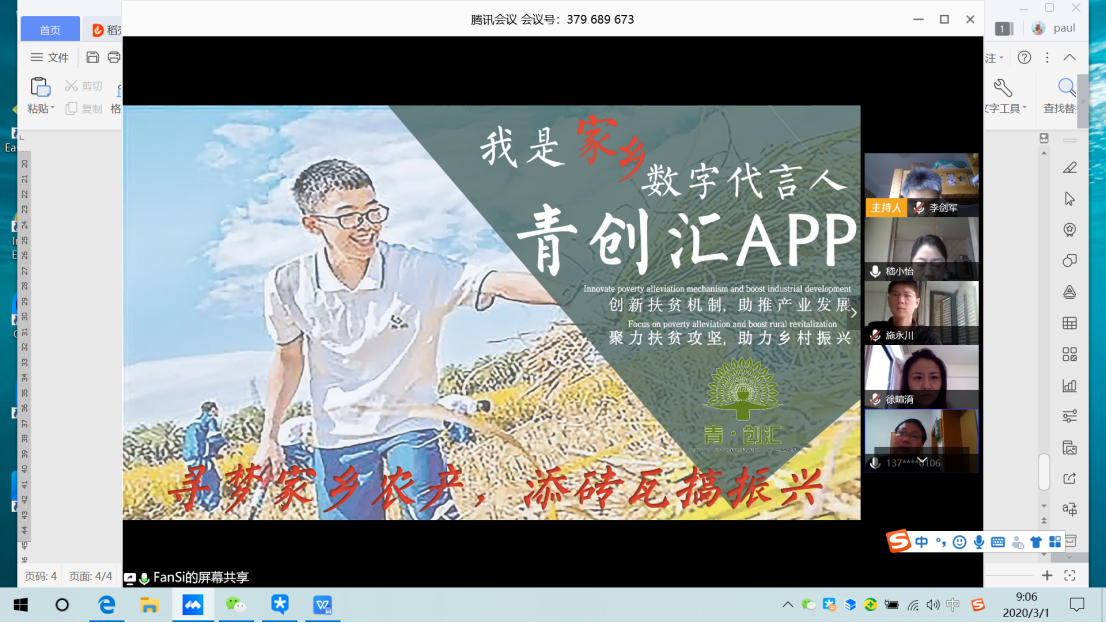Click the Sogou input microphone icon
Image resolution: width=1106 pixels, height=623 pixels.
pyautogui.click(x=978, y=542)
